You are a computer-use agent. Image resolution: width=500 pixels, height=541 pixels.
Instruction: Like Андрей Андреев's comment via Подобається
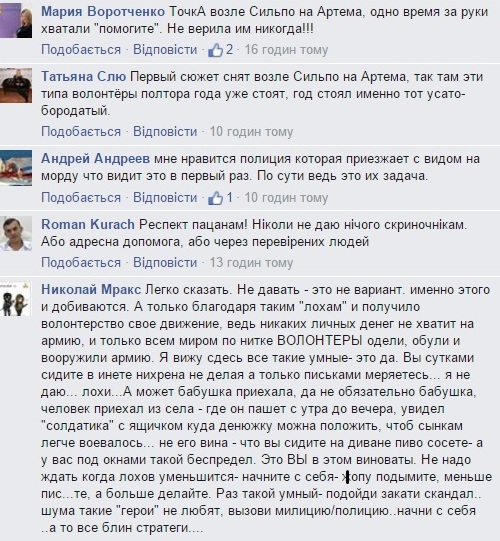pyautogui.click(x=81, y=198)
